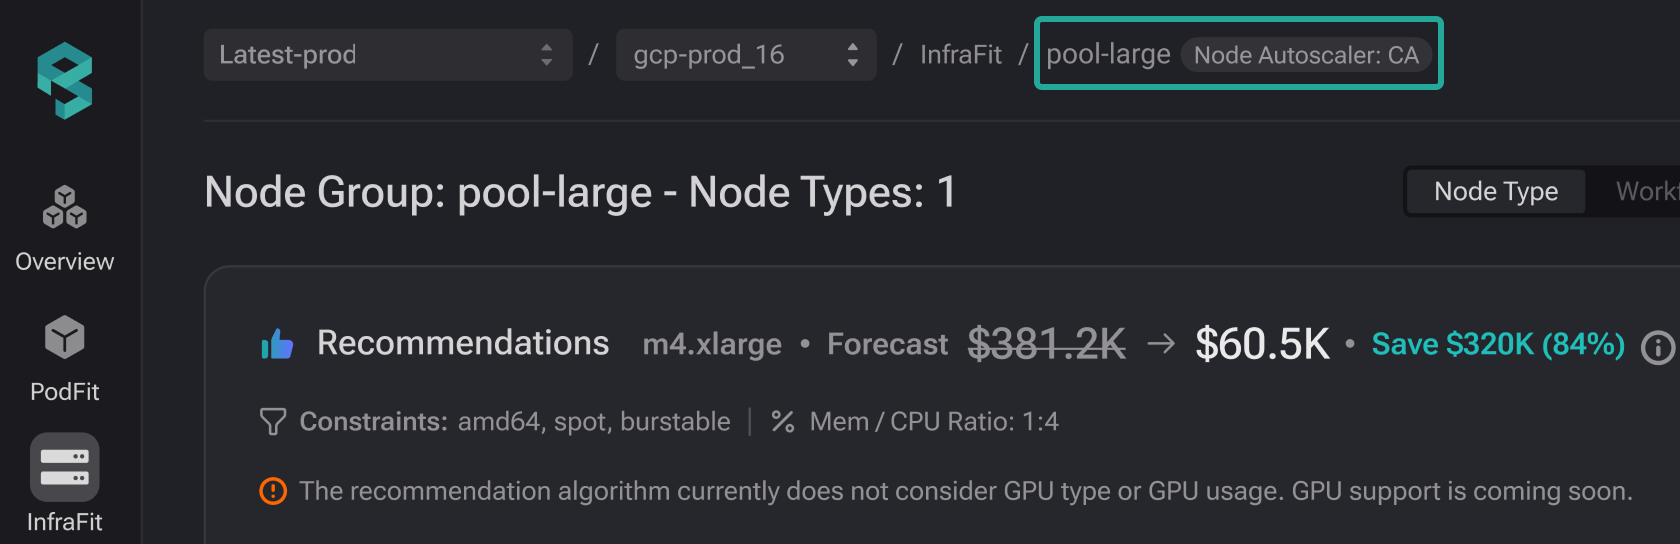Click the GPU support notice text

coord(966,491)
